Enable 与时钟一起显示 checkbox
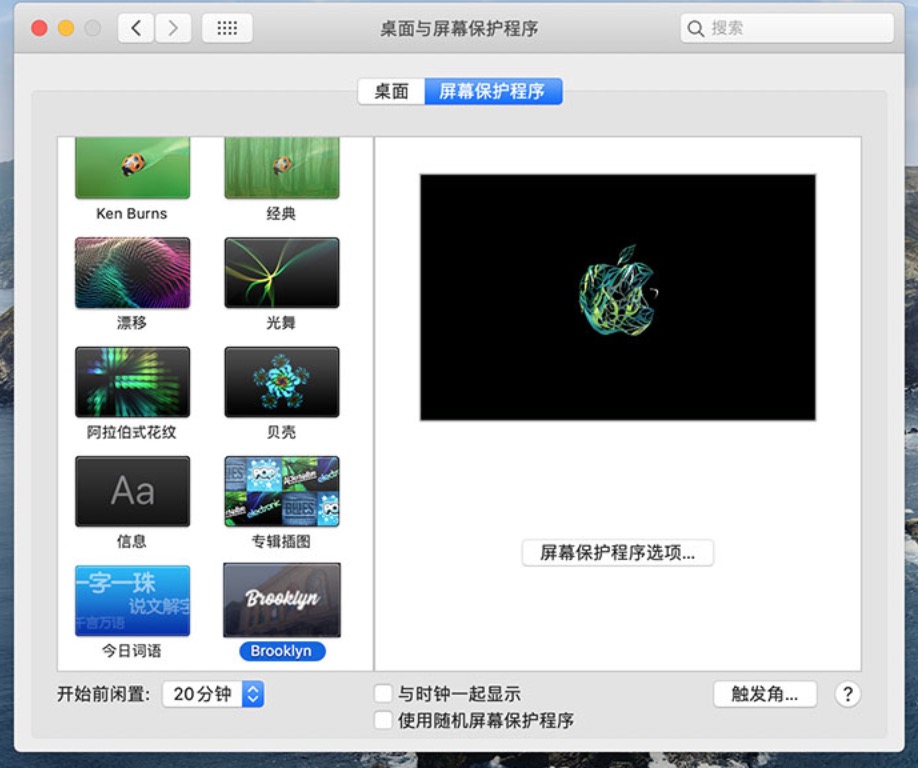Screen dimensions: 918x768 (x=383, y=694)
